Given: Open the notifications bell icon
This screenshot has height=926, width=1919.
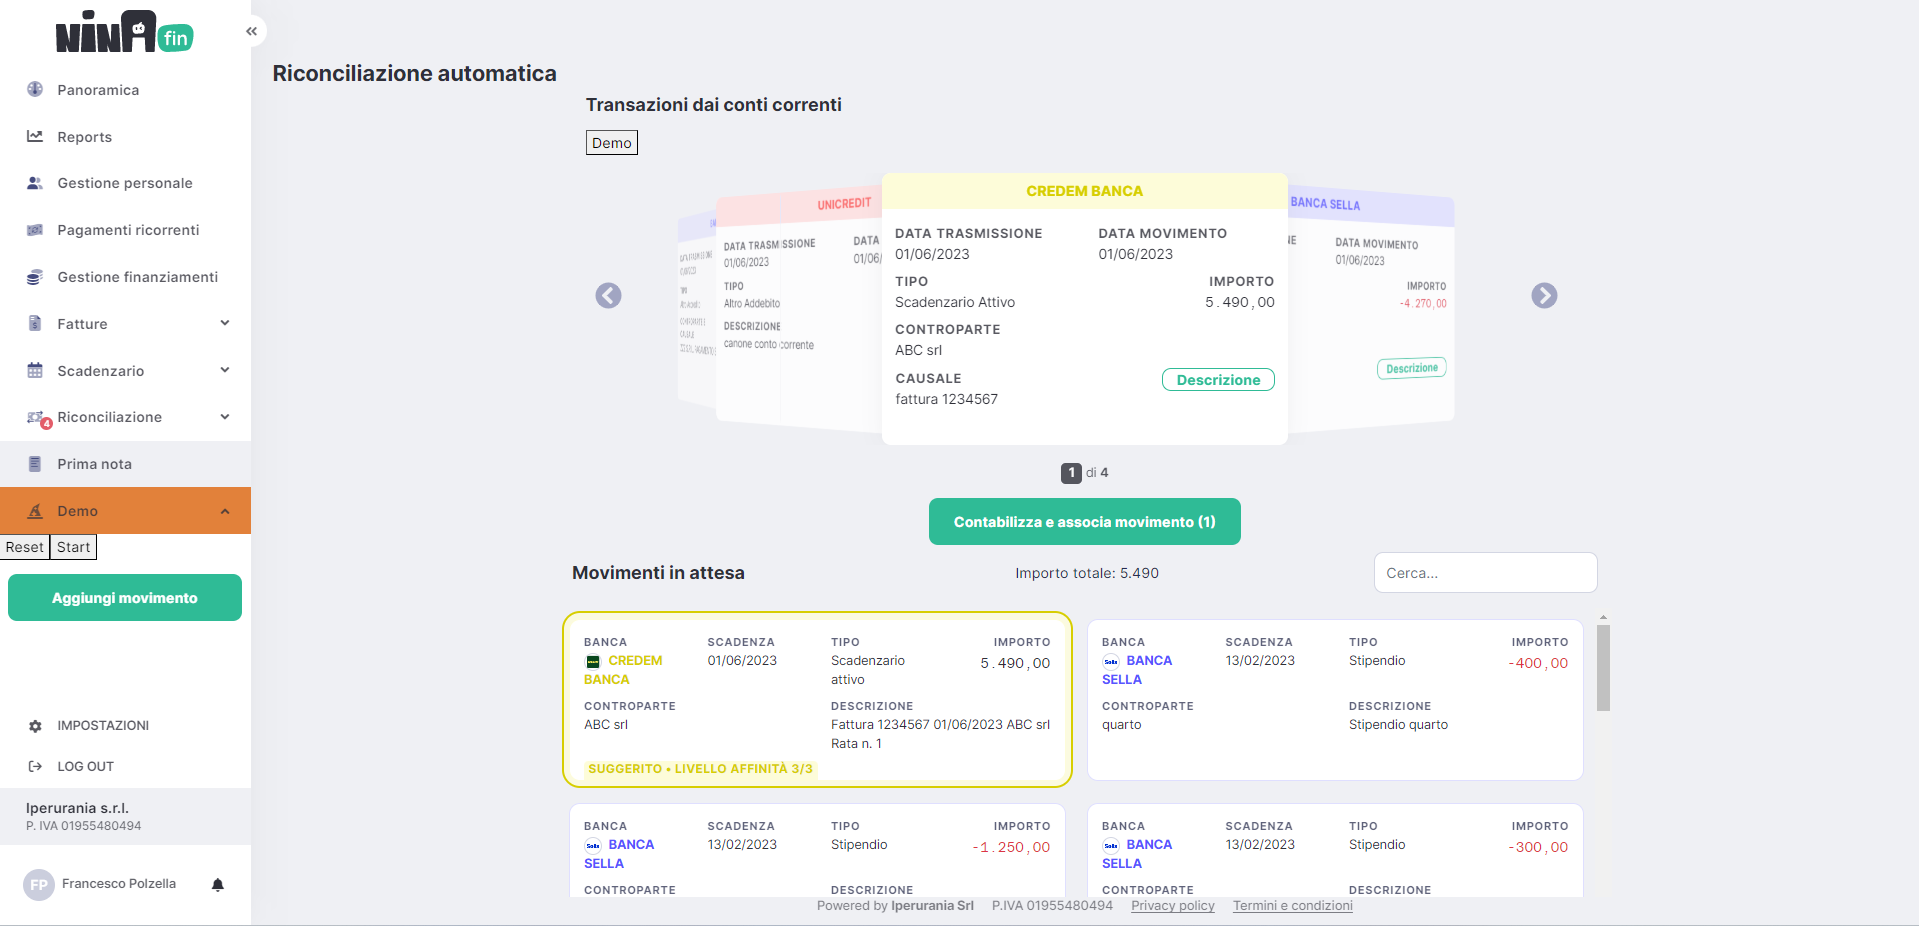Looking at the screenshot, I should pyautogui.click(x=218, y=884).
